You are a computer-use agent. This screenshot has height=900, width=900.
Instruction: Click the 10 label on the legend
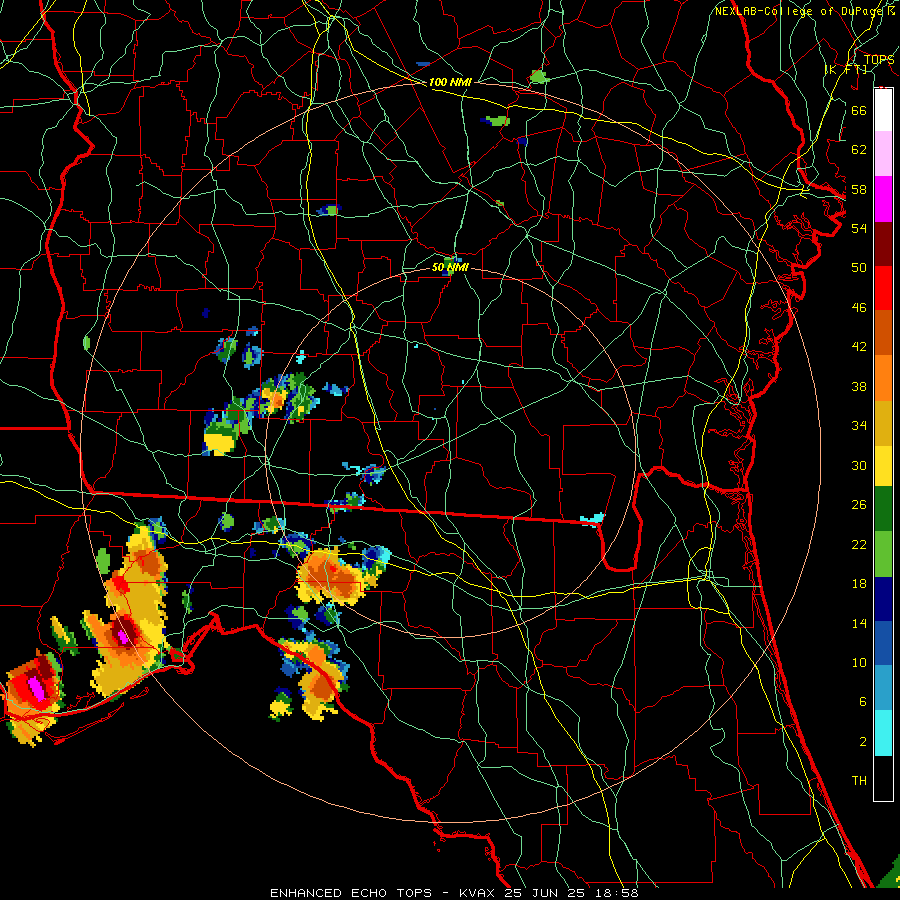[x=859, y=662]
